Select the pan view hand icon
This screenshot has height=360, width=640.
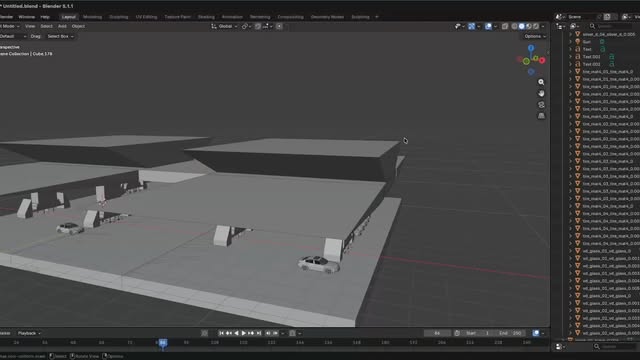click(x=541, y=93)
